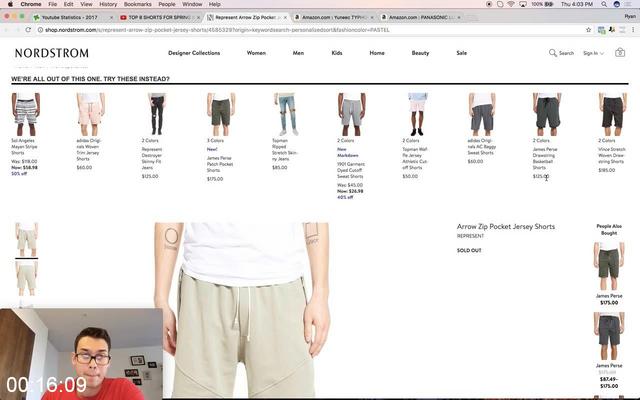Open the Men category
Screen dimensions: 640x400
pos(298,53)
